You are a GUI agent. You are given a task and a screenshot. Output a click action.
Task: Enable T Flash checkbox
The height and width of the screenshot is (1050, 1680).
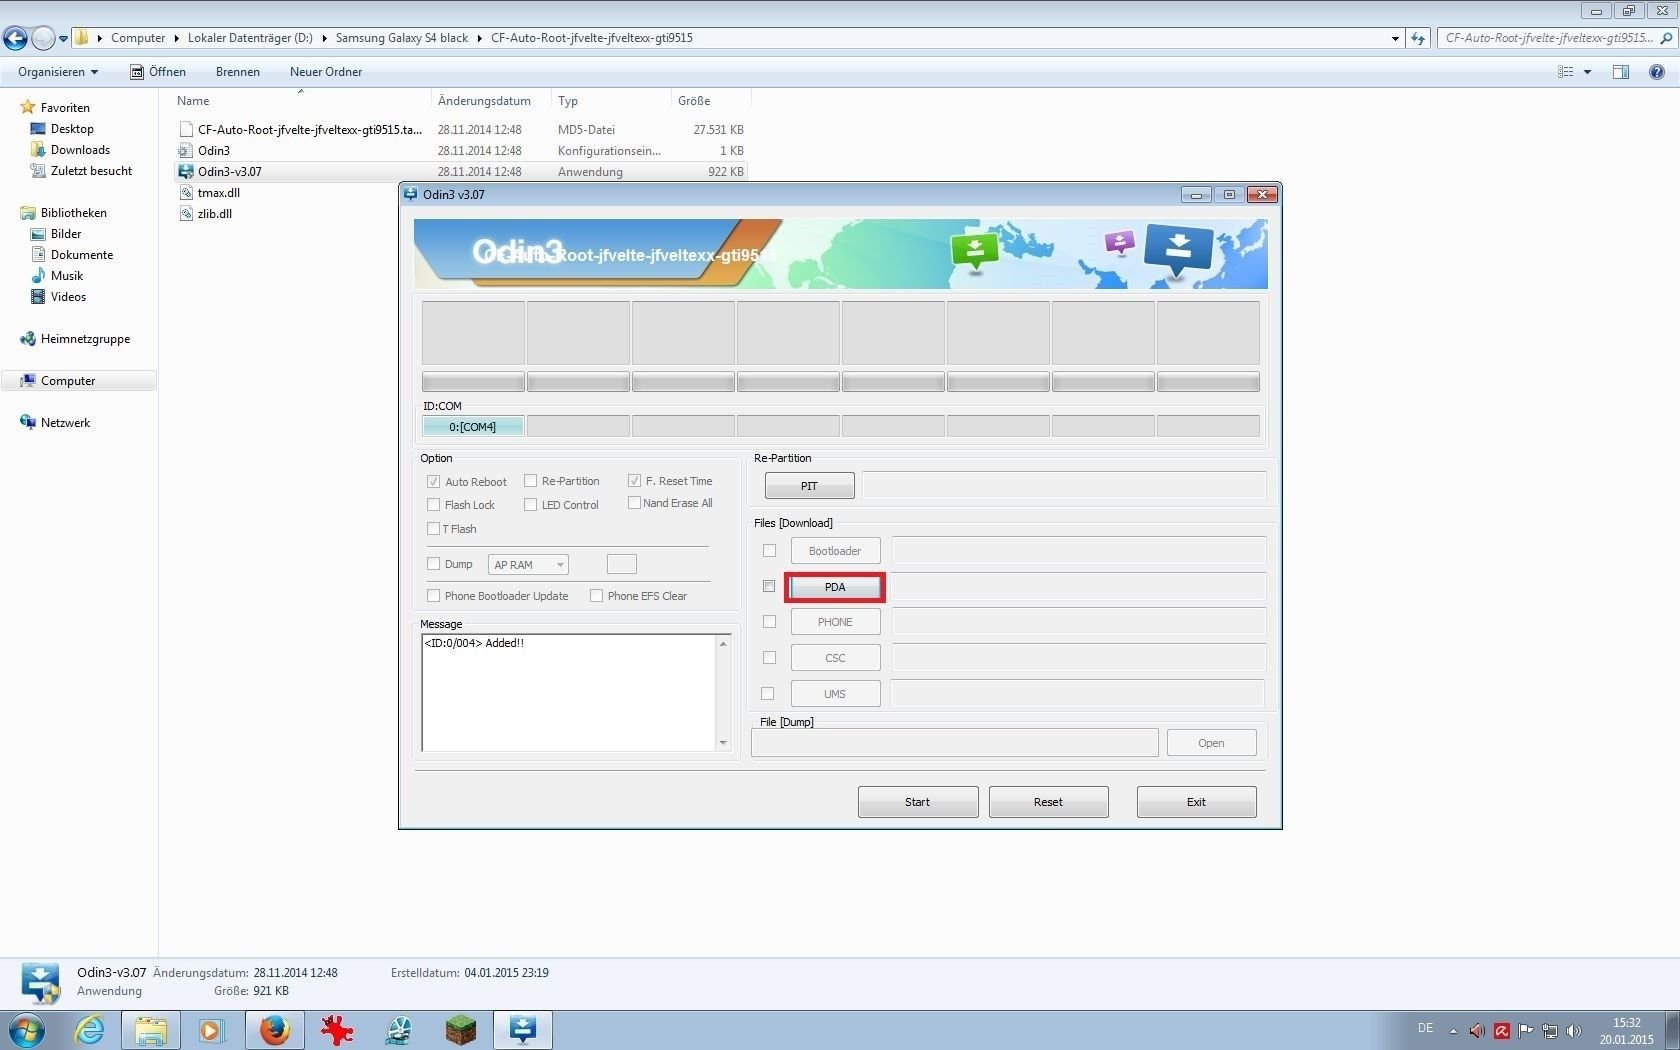point(434,529)
